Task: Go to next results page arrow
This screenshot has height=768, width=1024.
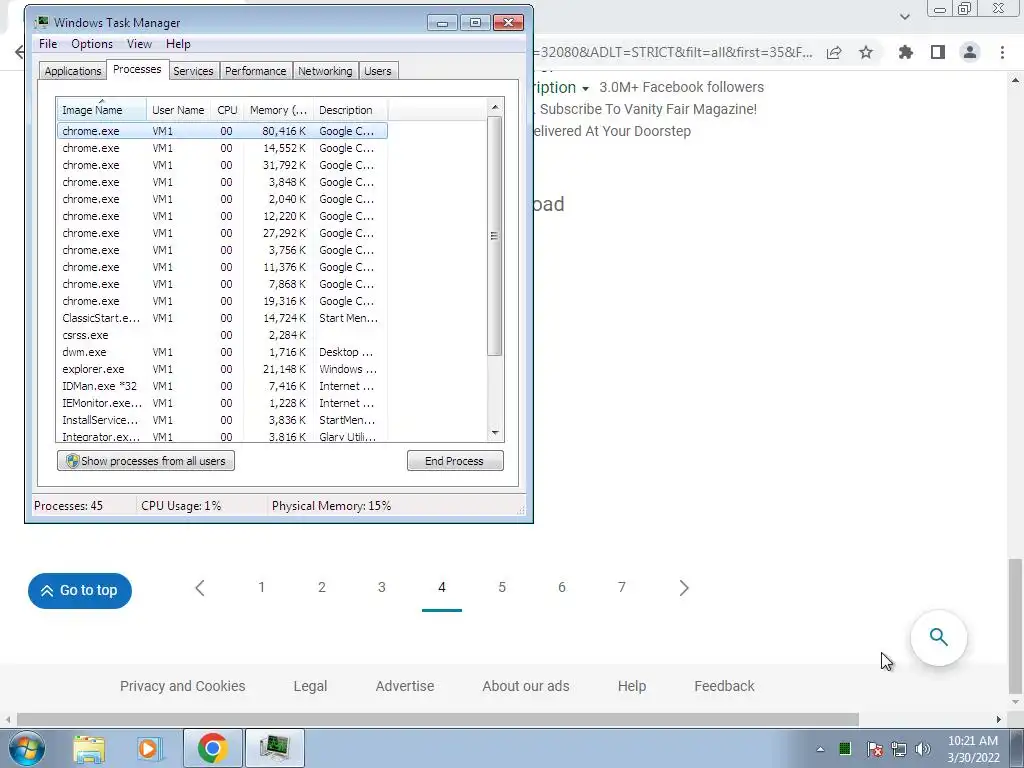Action: coord(684,588)
